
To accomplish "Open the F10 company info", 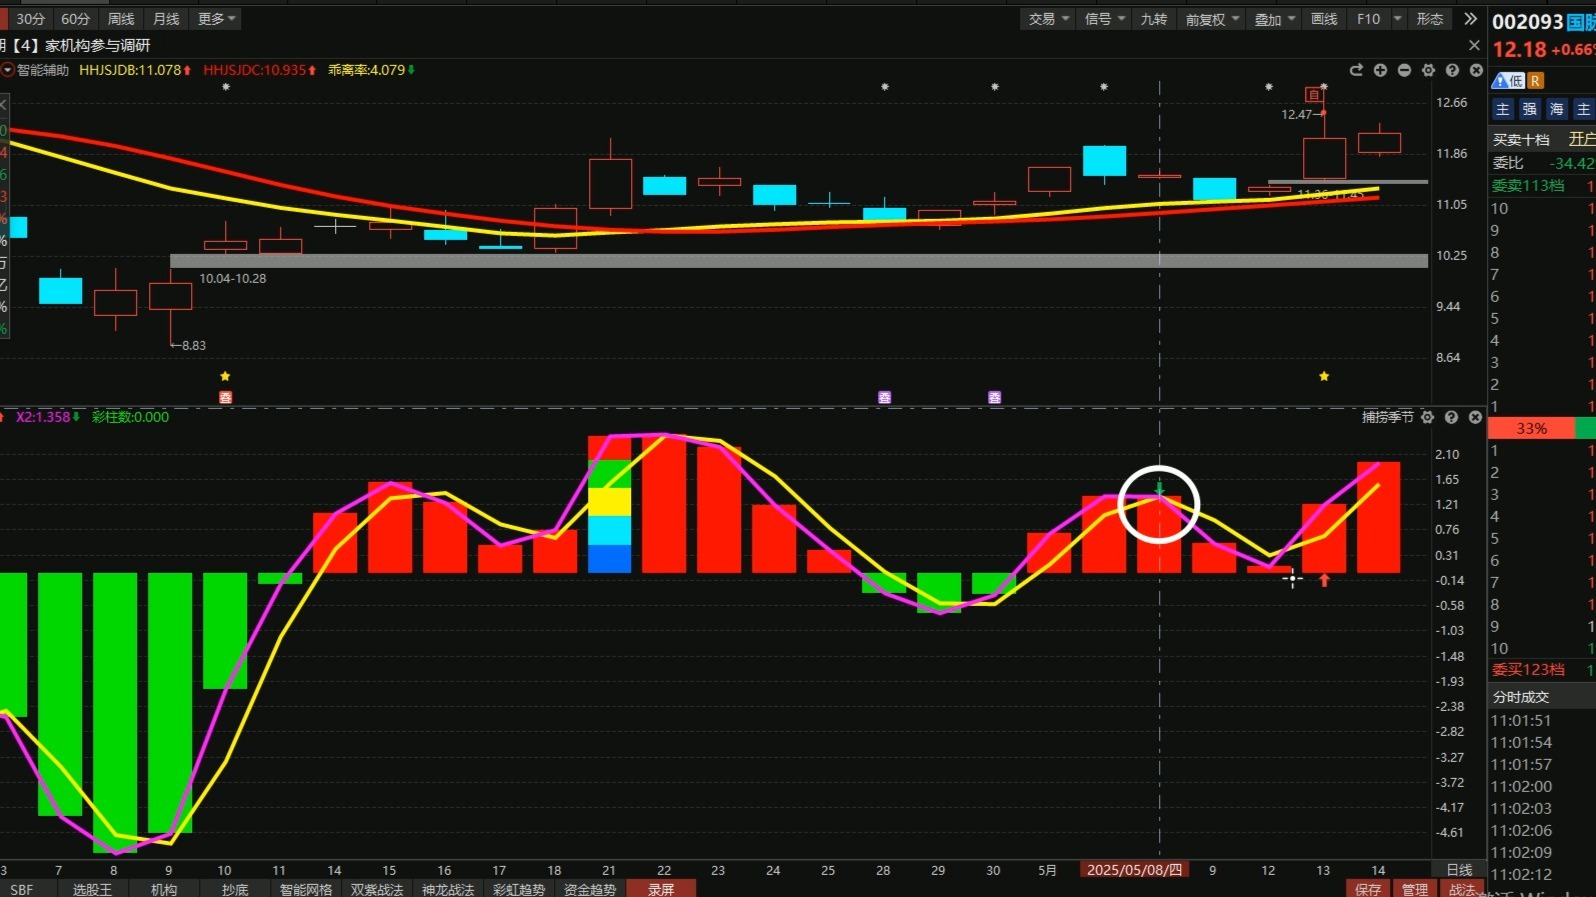I will pyautogui.click(x=1368, y=19).
